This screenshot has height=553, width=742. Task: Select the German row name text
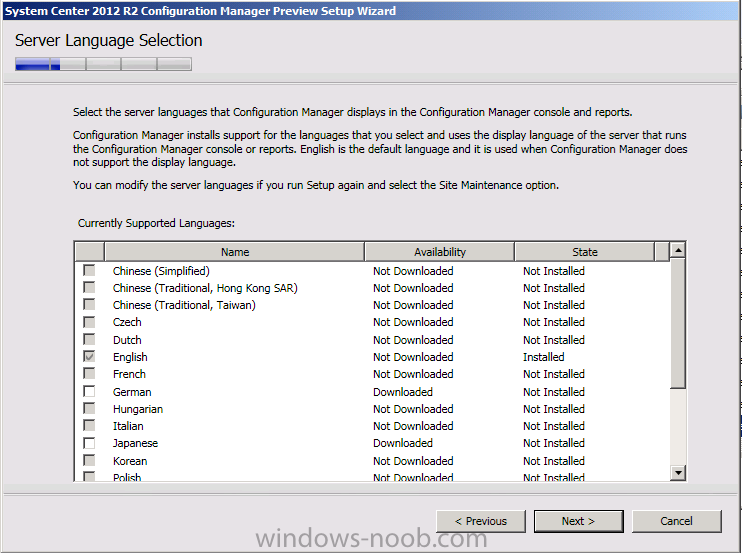pyautogui.click(x=132, y=392)
